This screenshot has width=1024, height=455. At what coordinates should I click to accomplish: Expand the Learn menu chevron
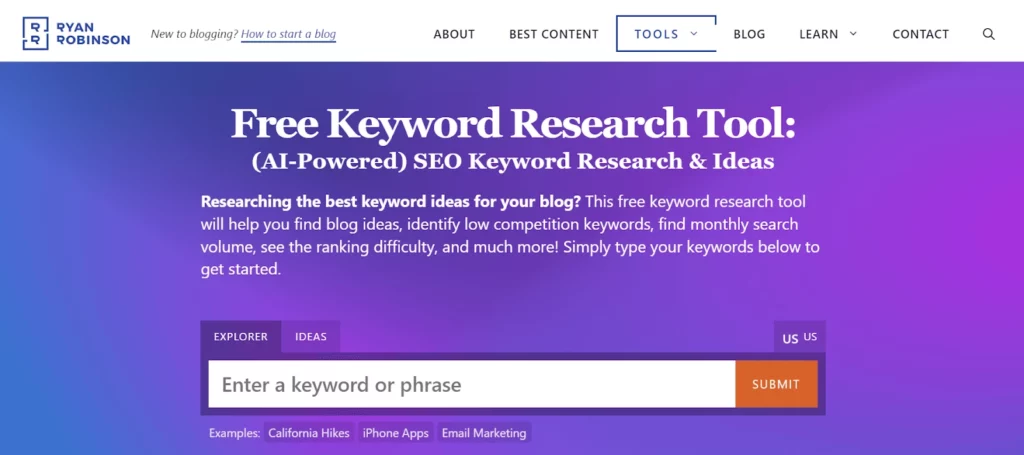pos(853,34)
